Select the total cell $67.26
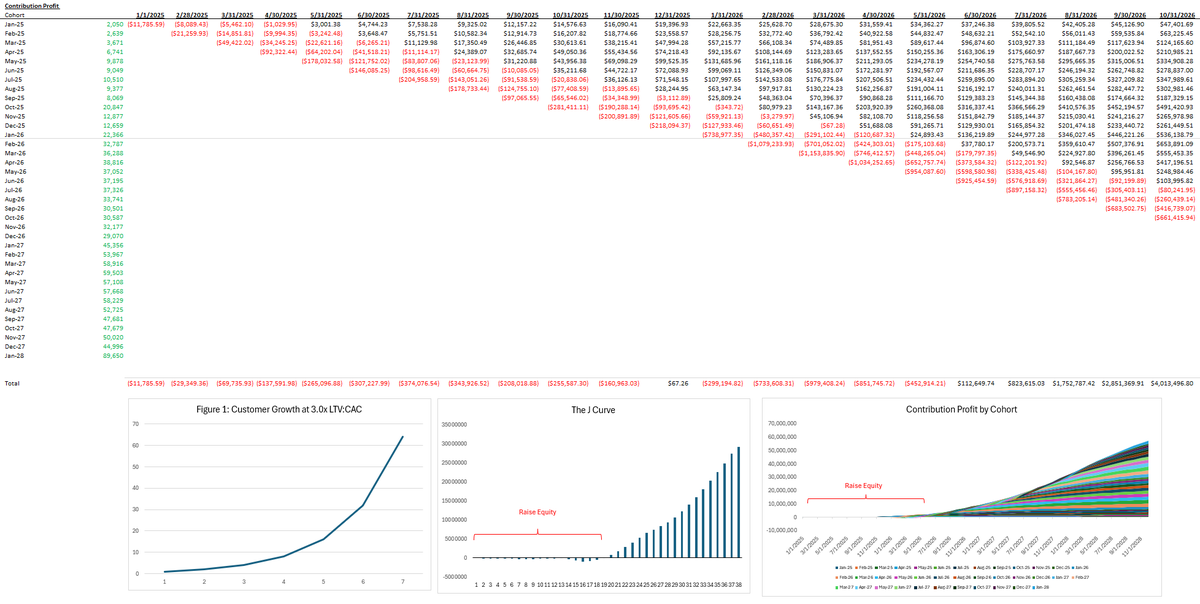 point(676,383)
